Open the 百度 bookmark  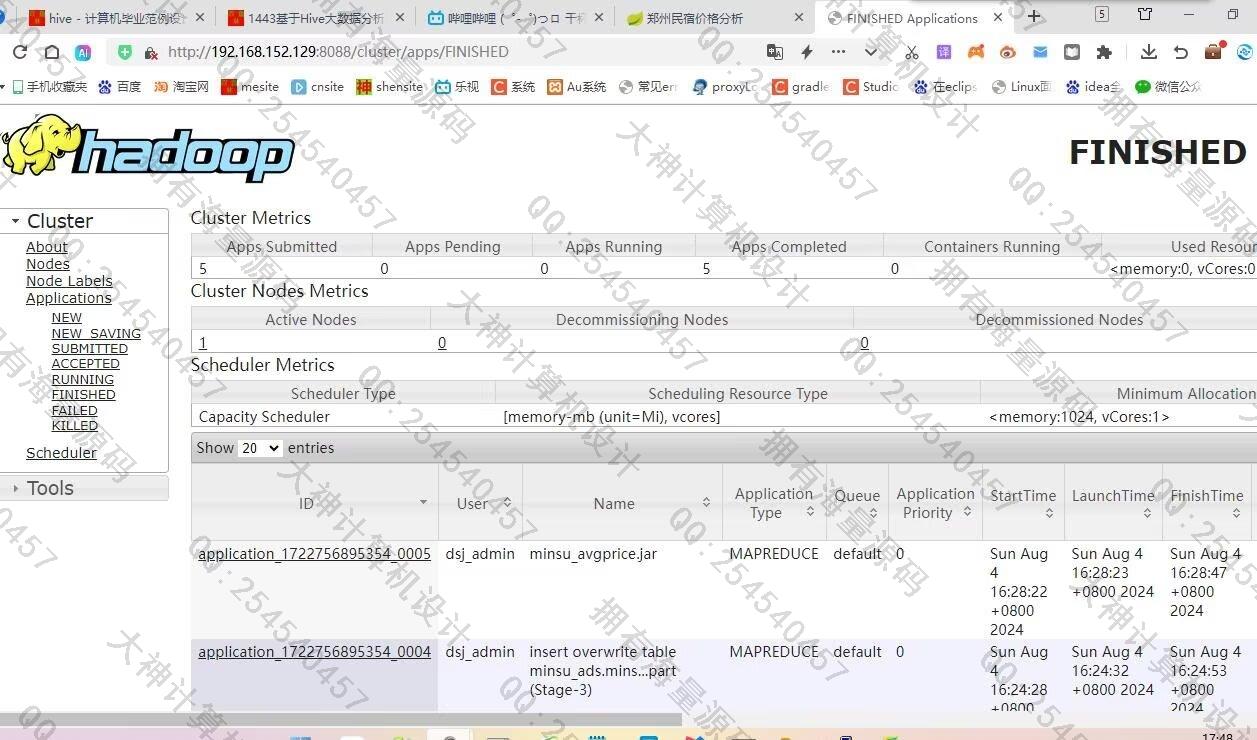point(119,87)
